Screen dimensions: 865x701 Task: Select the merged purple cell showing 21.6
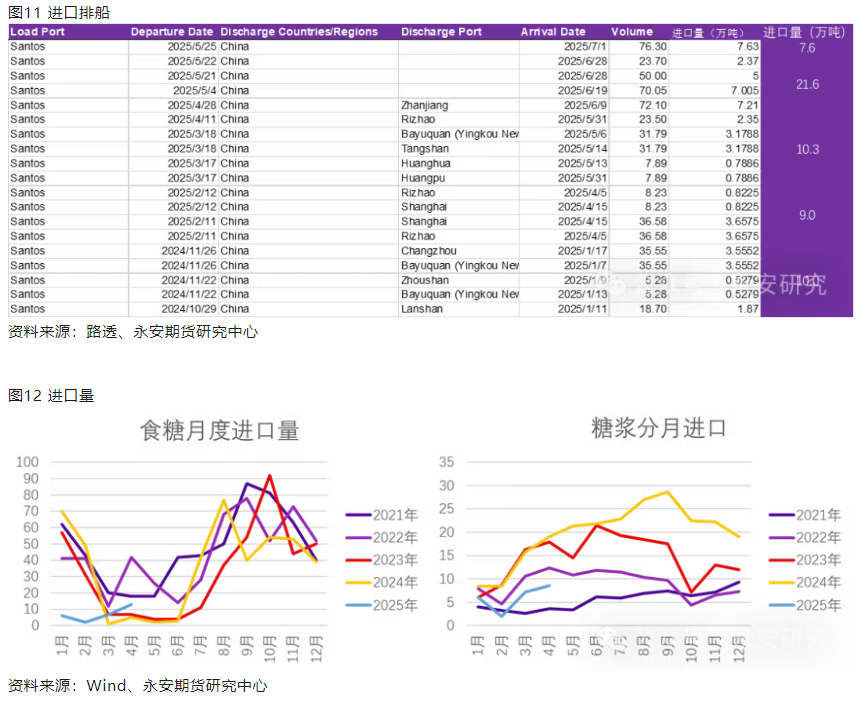pos(807,85)
